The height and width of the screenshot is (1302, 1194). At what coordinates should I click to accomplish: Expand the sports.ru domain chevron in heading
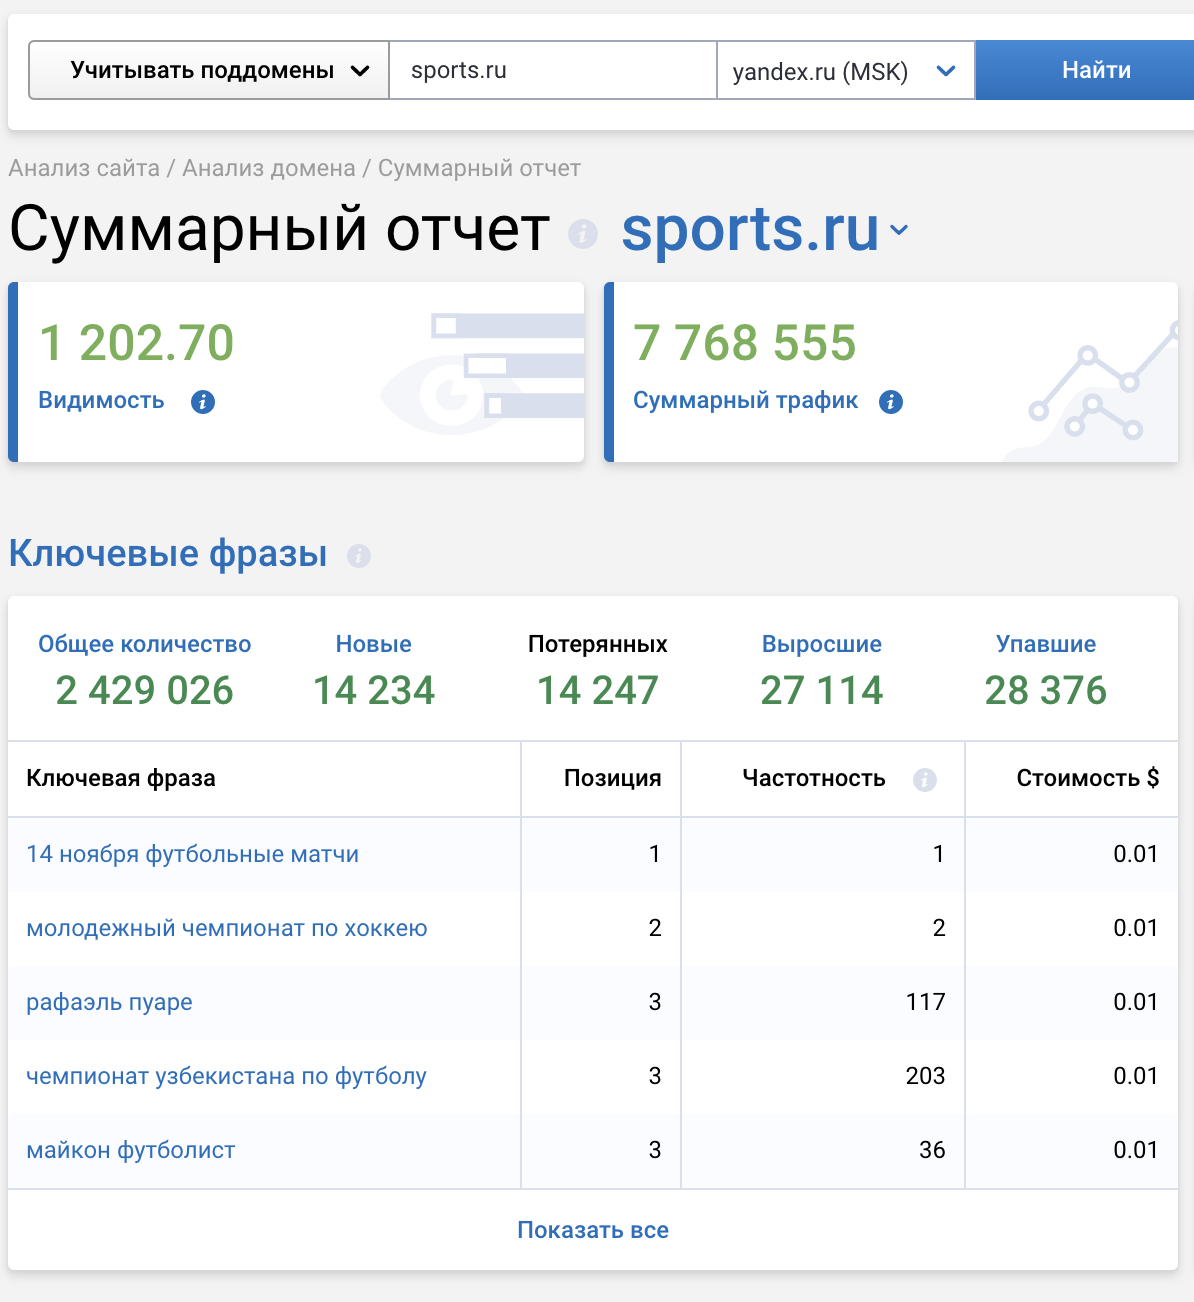point(899,230)
